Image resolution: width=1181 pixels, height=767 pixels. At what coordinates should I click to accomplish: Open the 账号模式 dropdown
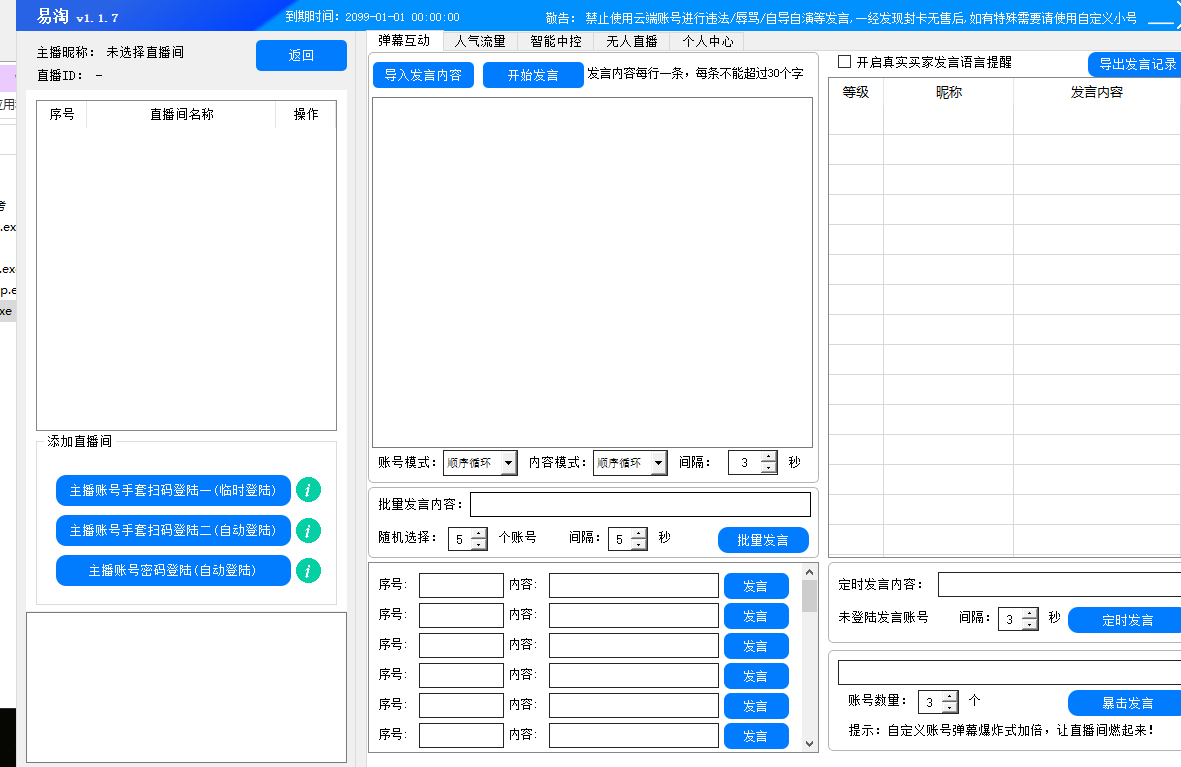pyautogui.click(x=480, y=463)
